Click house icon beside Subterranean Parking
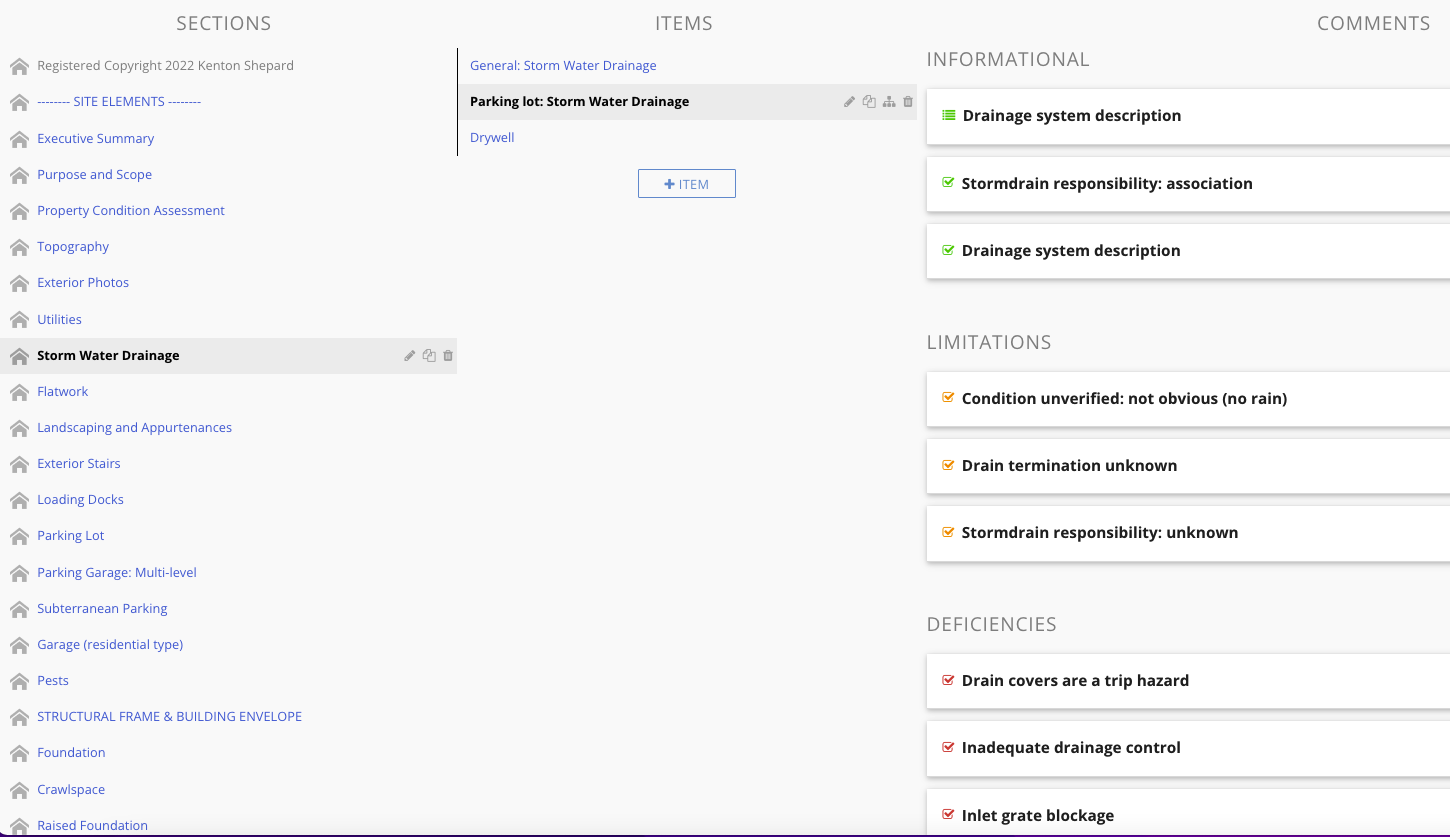 point(19,609)
